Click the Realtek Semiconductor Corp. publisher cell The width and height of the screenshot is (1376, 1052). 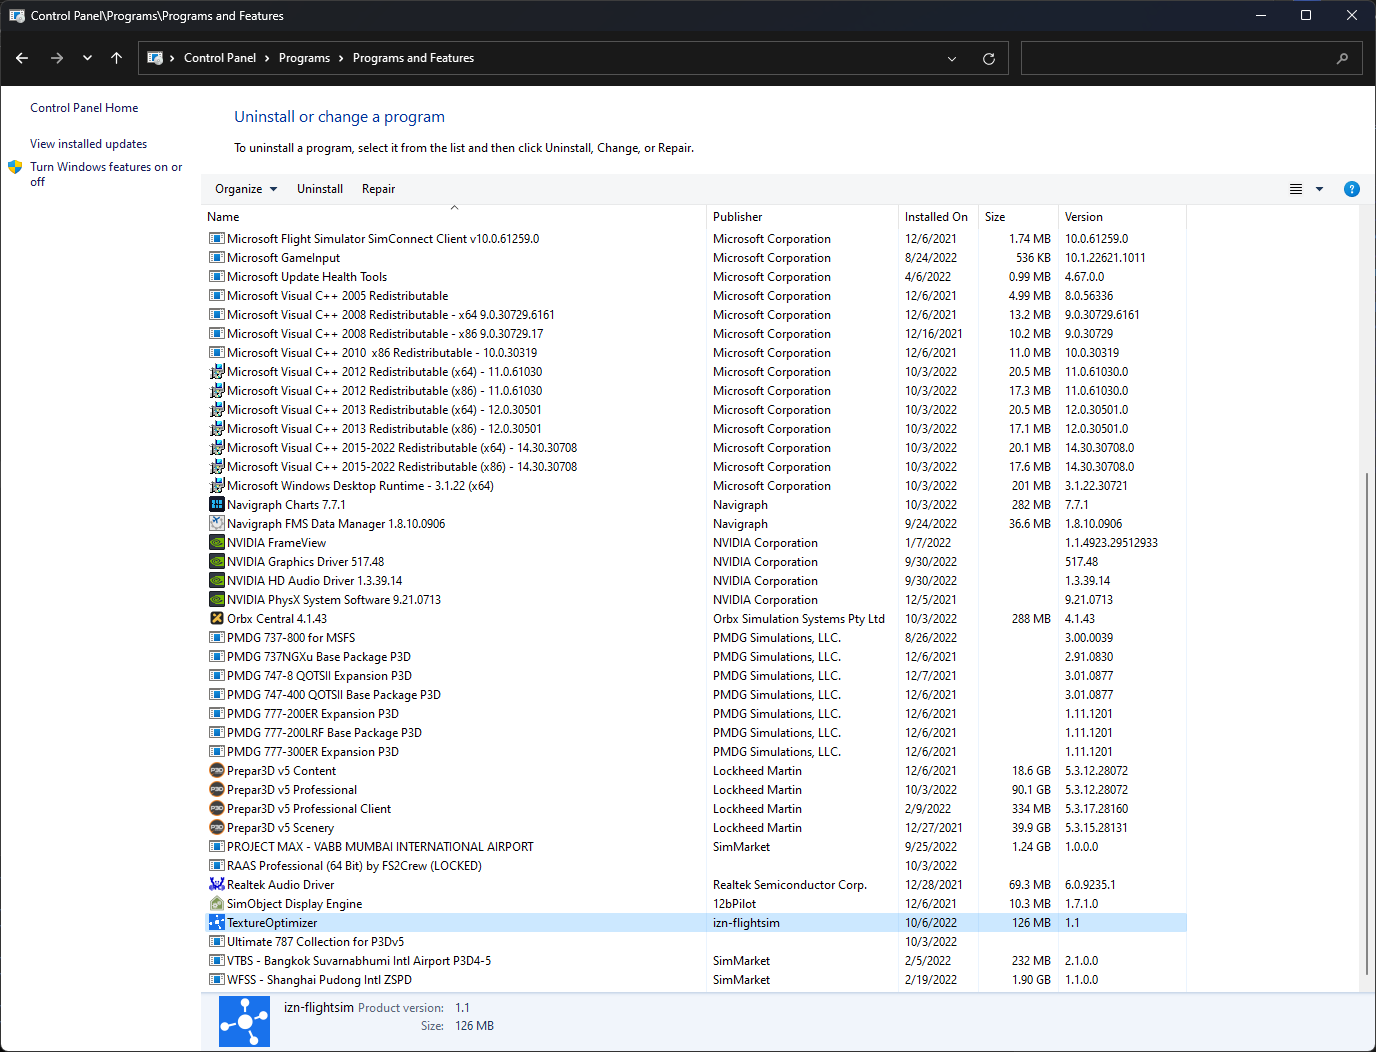(x=790, y=885)
